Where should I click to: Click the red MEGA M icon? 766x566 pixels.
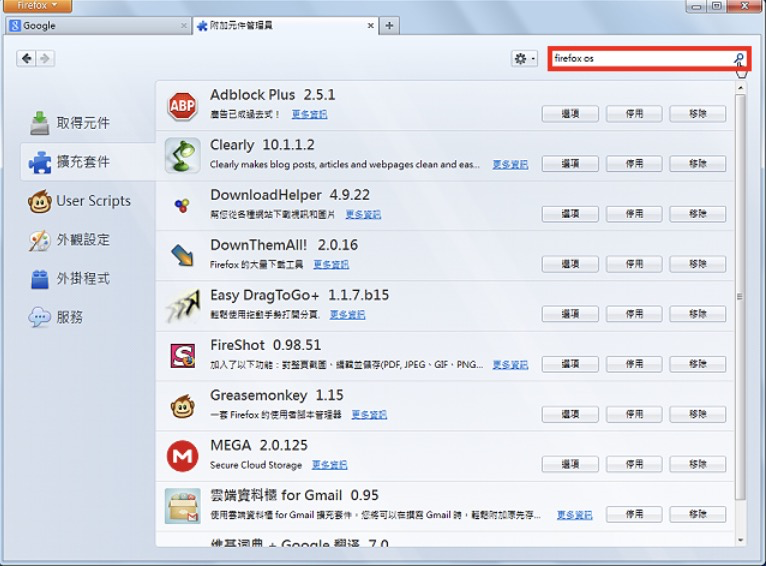pyautogui.click(x=182, y=456)
